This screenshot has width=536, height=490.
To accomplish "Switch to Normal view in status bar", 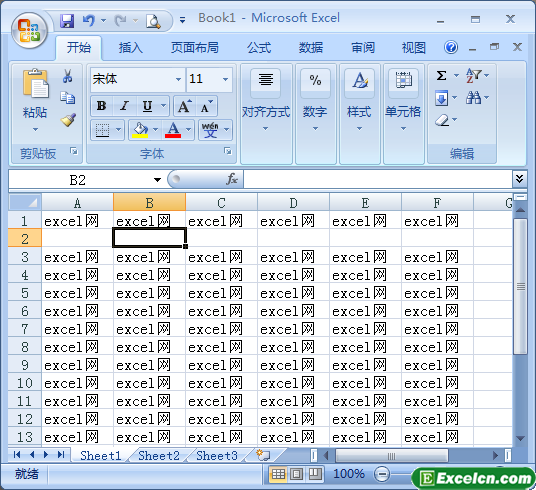I will click(x=278, y=474).
